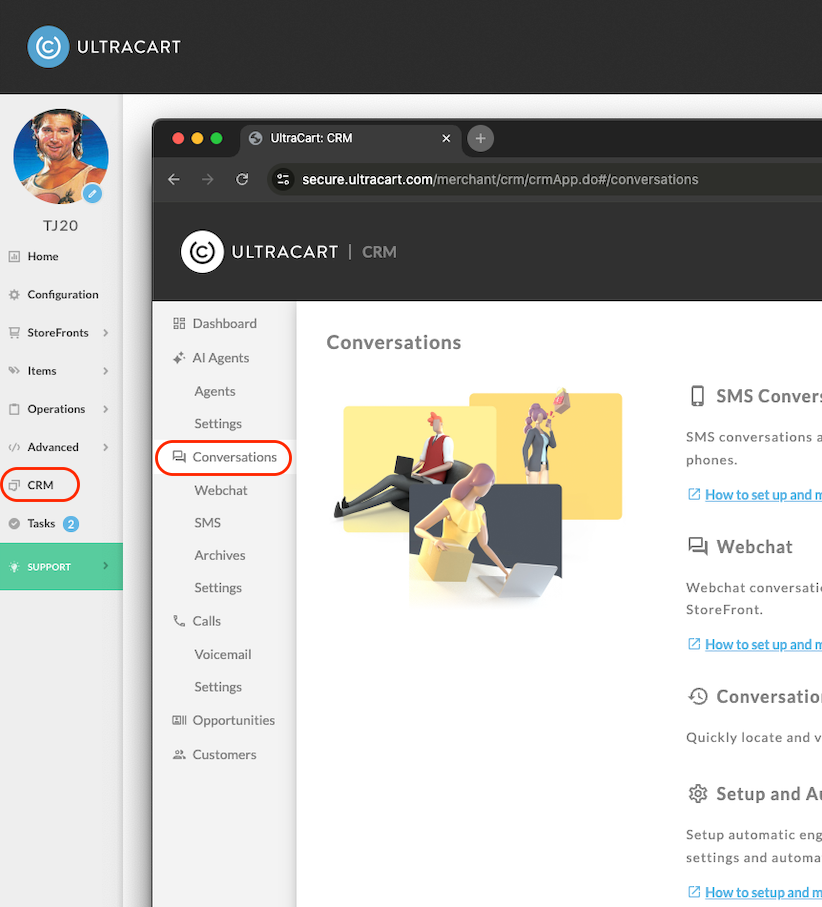The height and width of the screenshot is (907, 822).
Task: Expand the Advanced menu chevron
Action: click(x=105, y=447)
